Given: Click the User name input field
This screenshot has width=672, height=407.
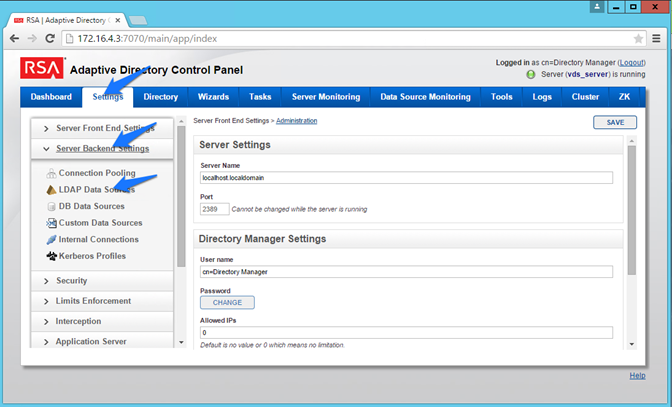Looking at the screenshot, I should pyautogui.click(x=406, y=272).
